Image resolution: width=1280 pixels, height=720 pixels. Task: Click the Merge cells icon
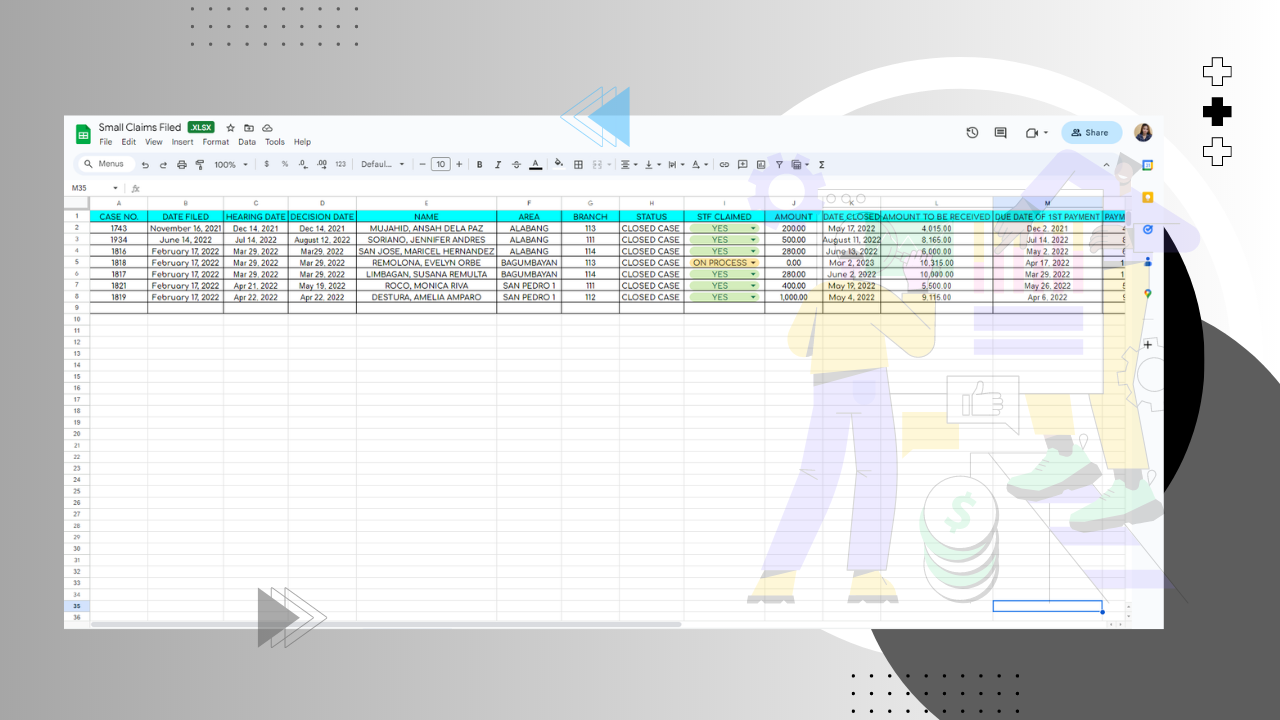click(x=597, y=164)
